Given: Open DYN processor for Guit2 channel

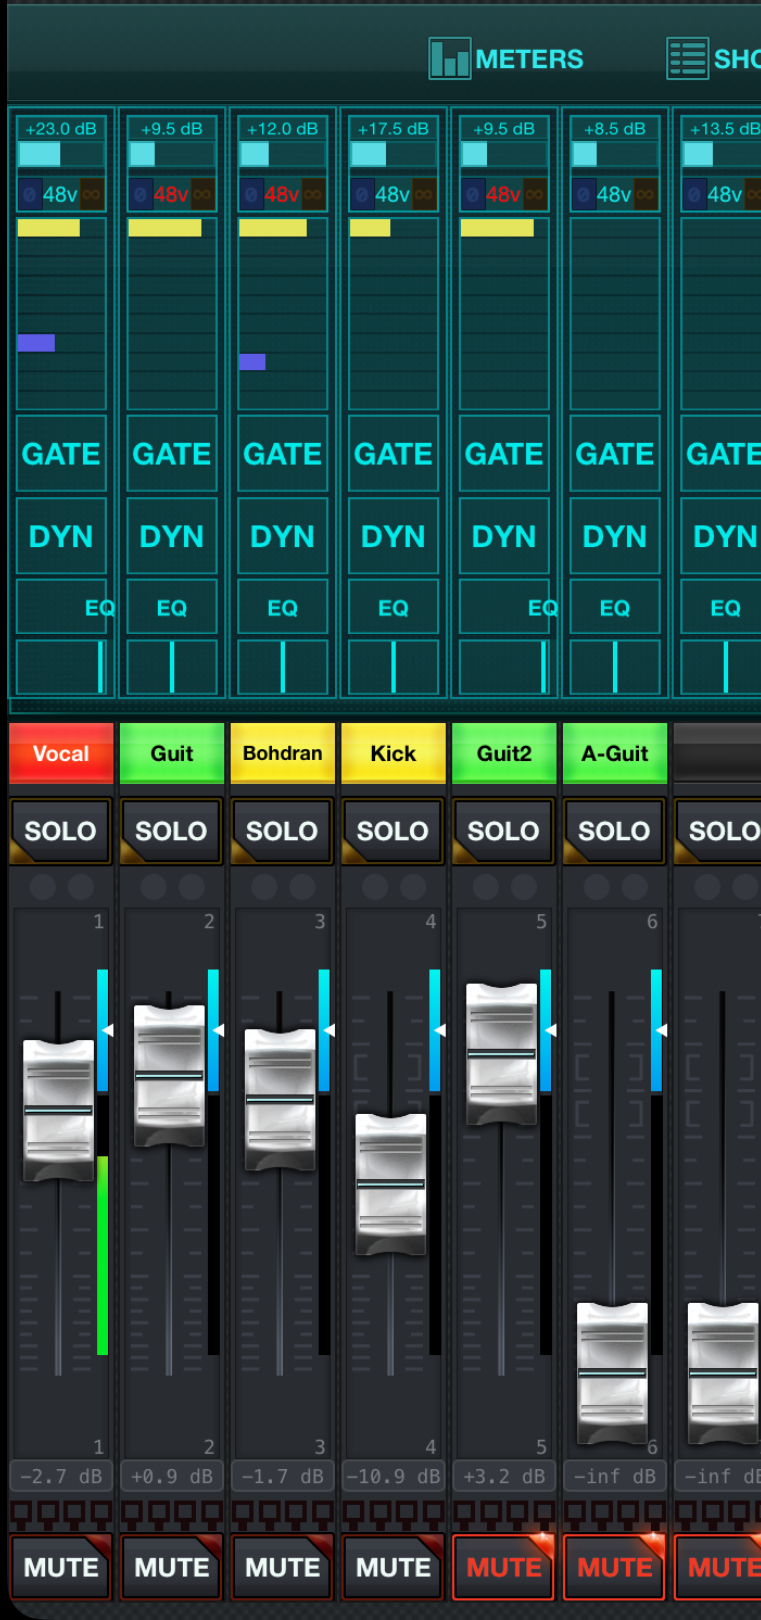Looking at the screenshot, I should (x=505, y=536).
